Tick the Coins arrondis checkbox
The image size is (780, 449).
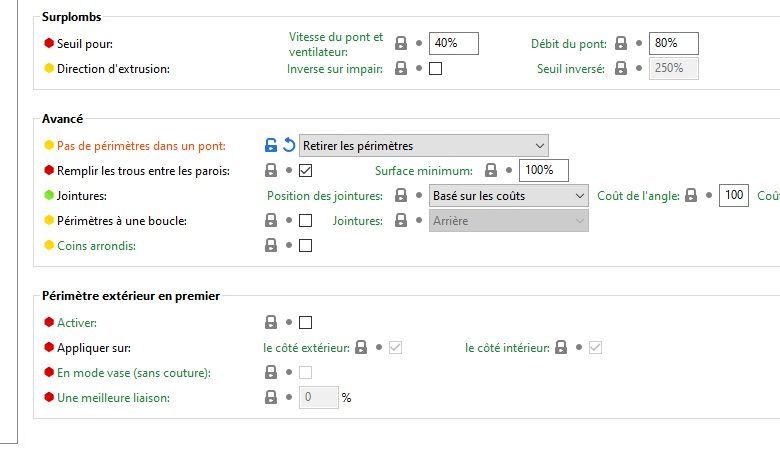[x=305, y=245]
